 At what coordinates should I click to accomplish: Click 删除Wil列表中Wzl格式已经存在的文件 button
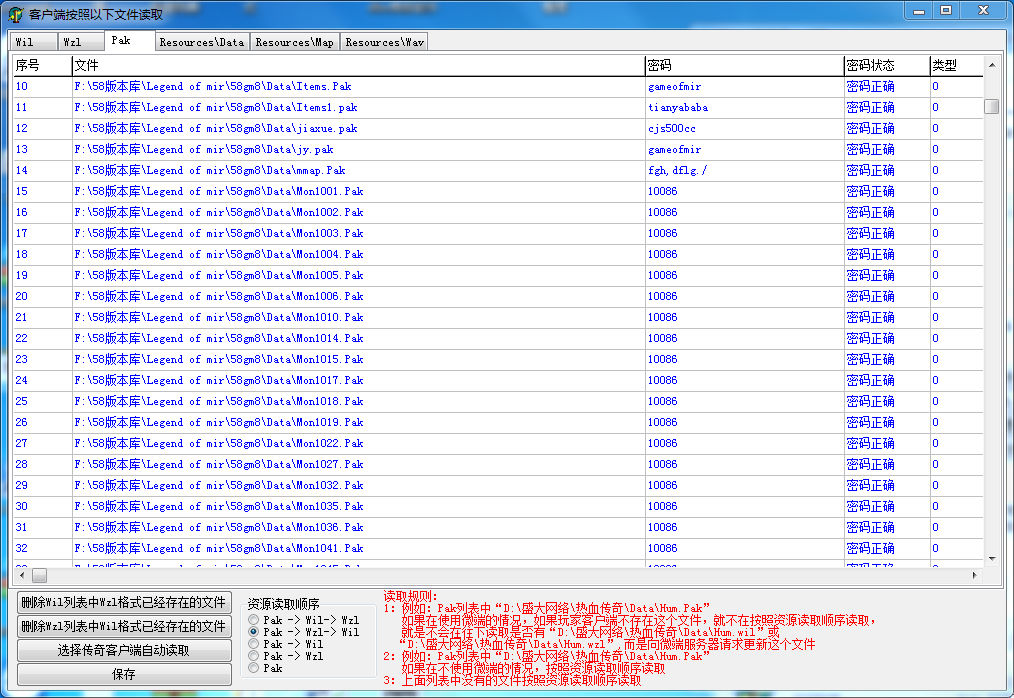click(x=124, y=602)
